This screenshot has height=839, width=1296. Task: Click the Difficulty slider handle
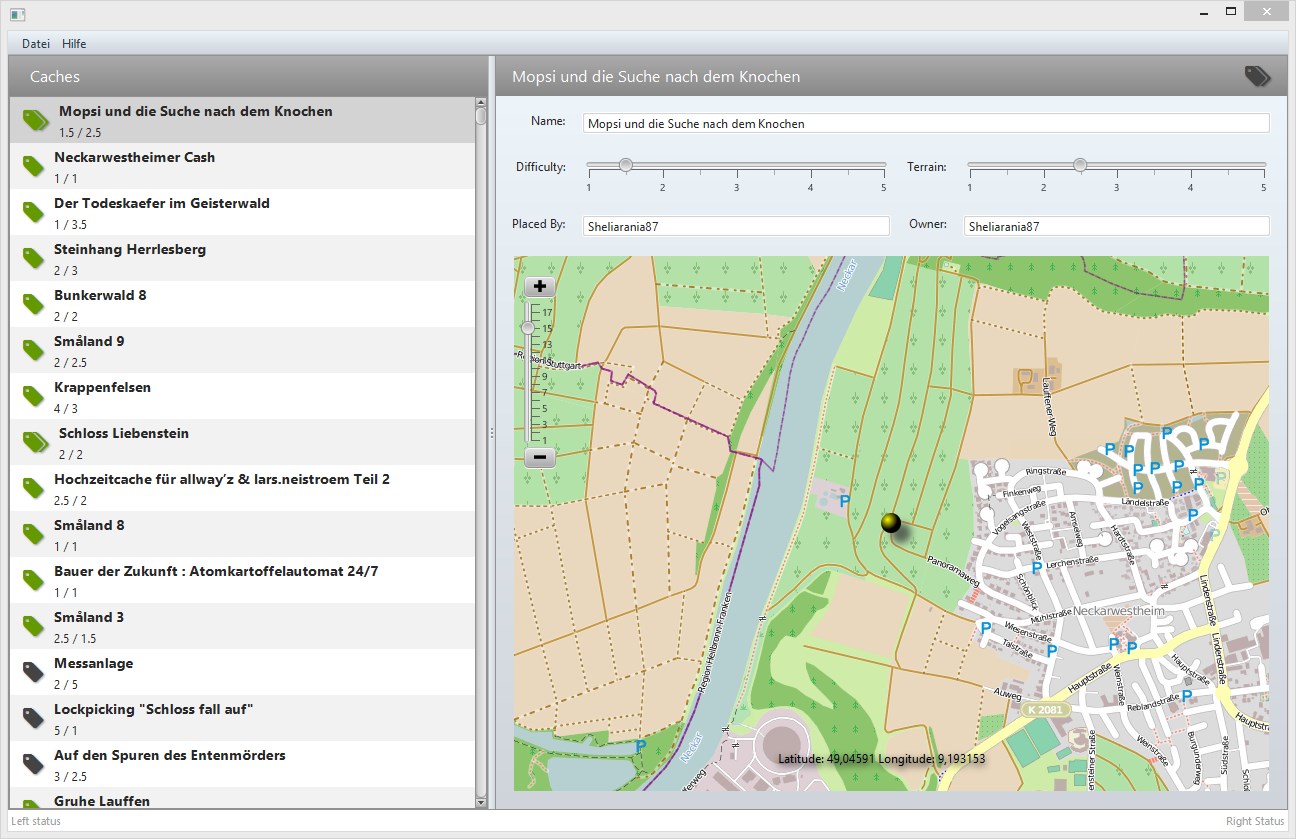click(x=626, y=165)
